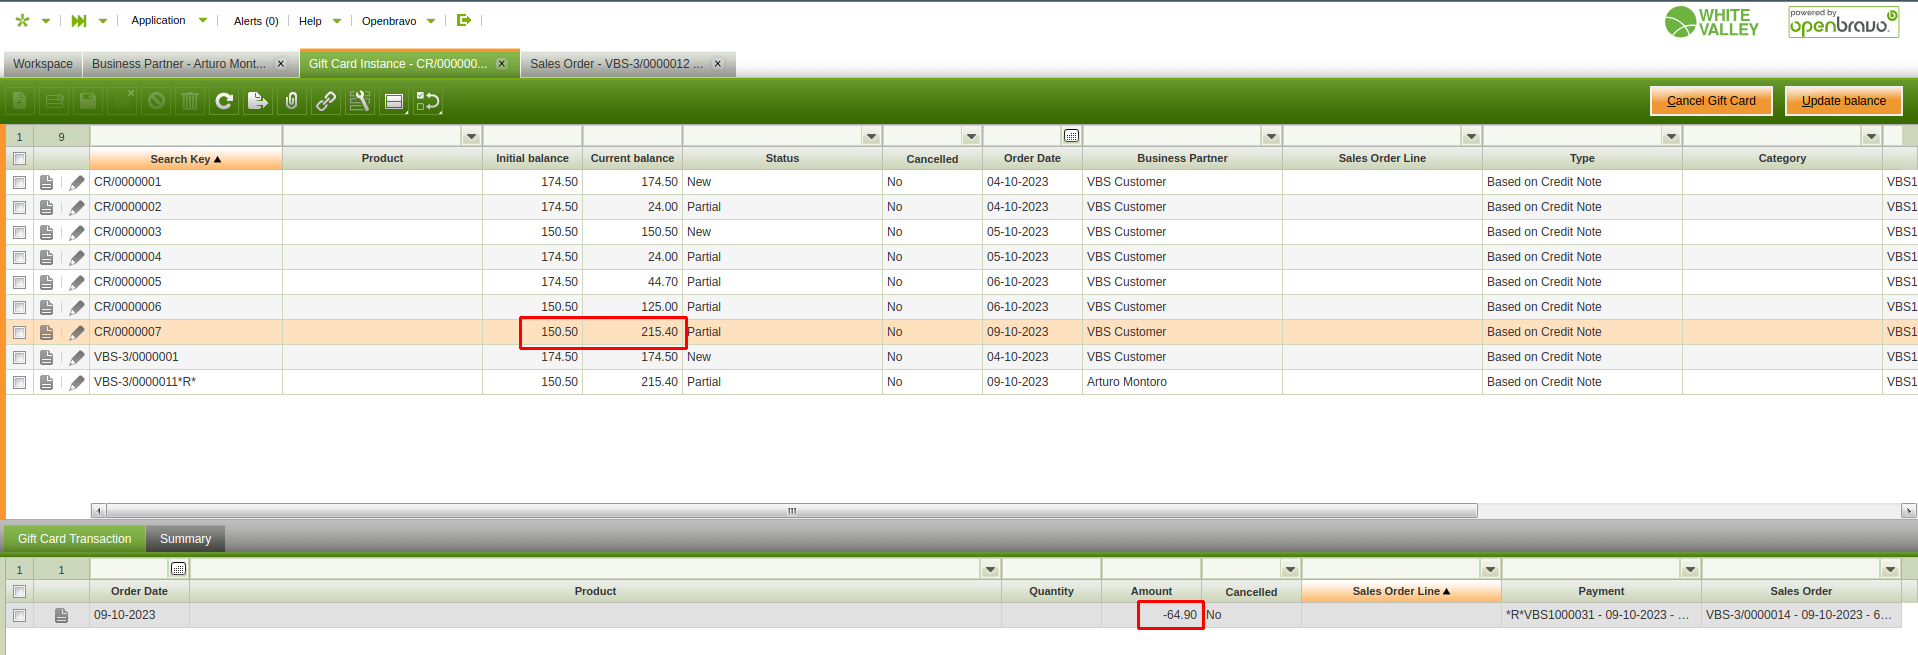Toggle the select-all checkbox in main grid header

(x=19, y=158)
